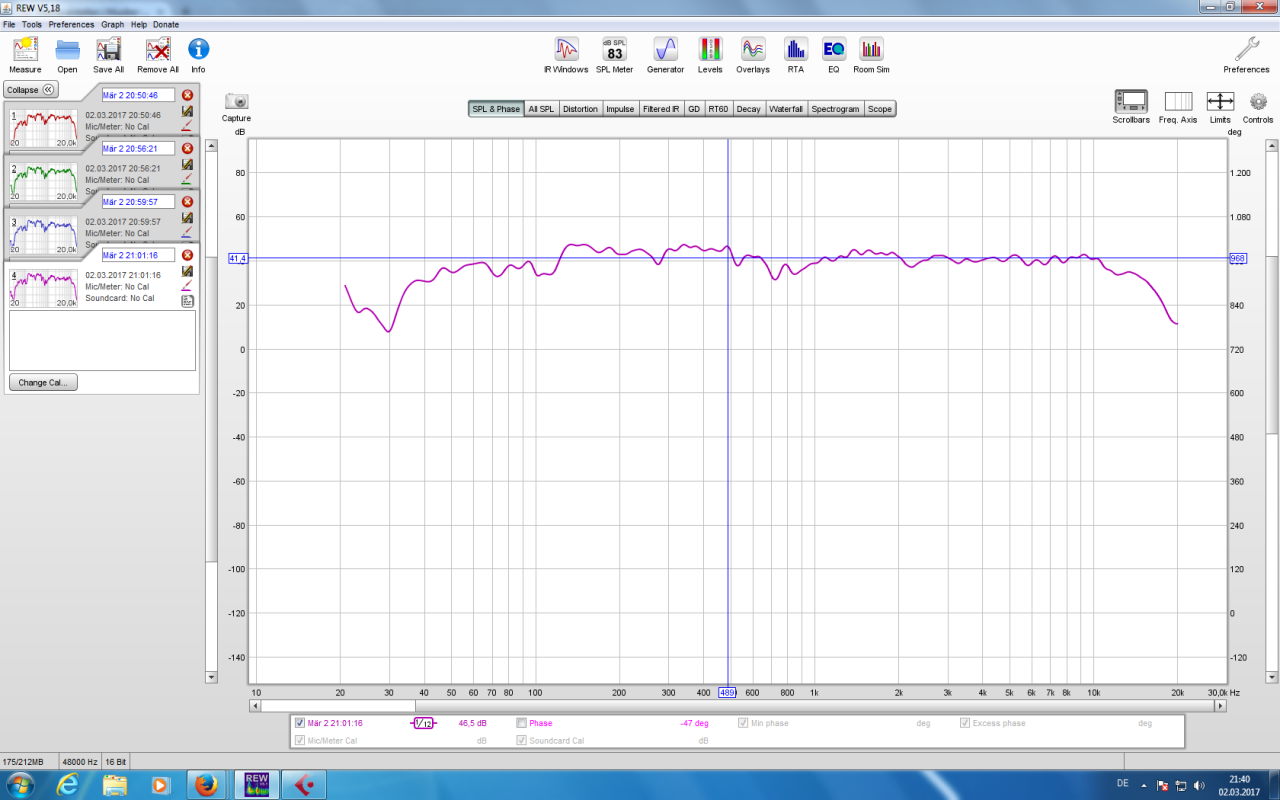Open the Room Sim tool
This screenshot has height=800, width=1280.
tap(871, 55)
